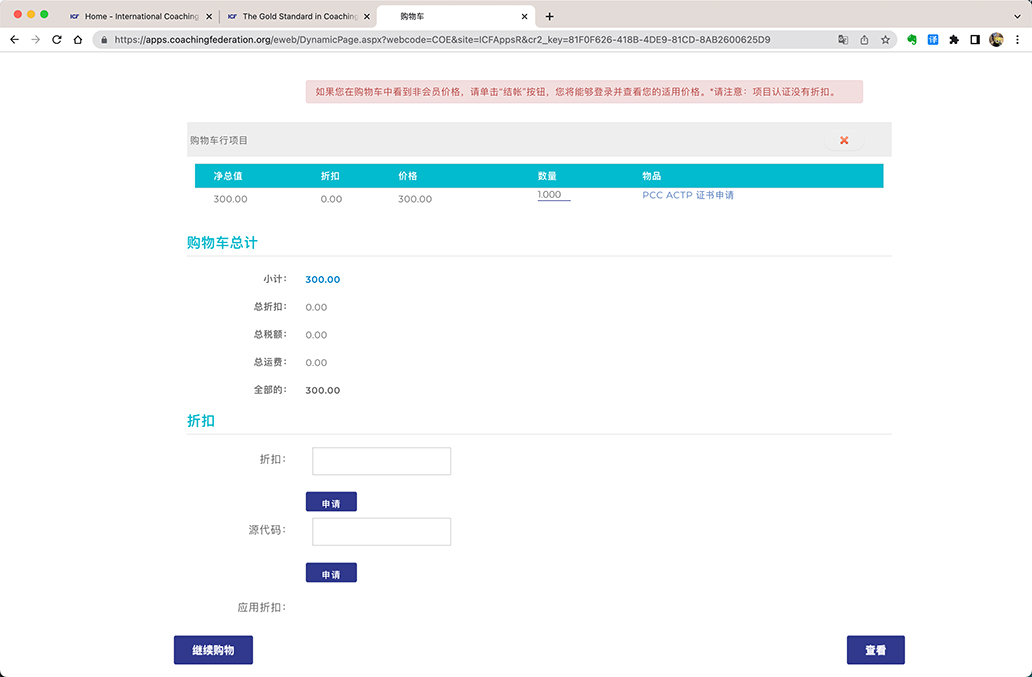The image size is (1032, 677).
Task: Open the Evernote extension icon
Action: (x=912, y=40)
